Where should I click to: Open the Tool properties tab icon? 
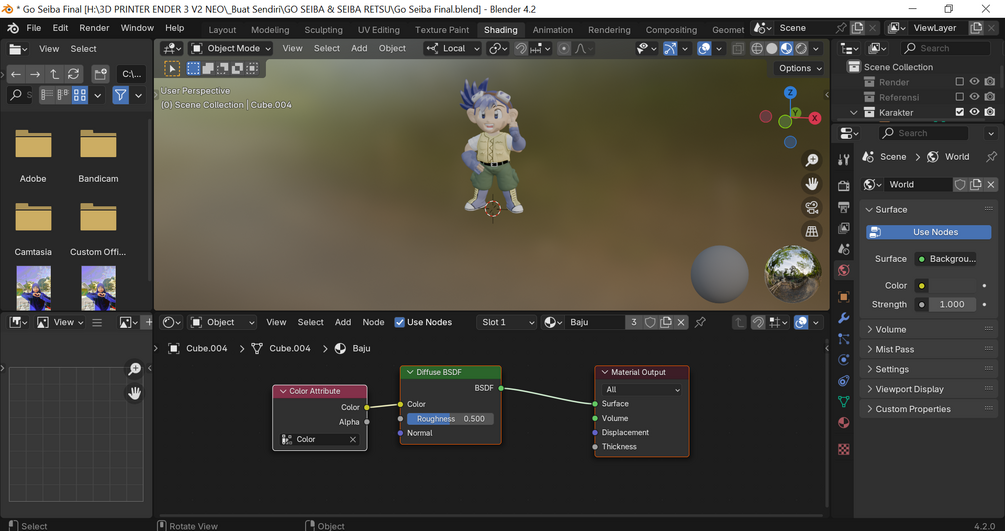click(843, 160)
